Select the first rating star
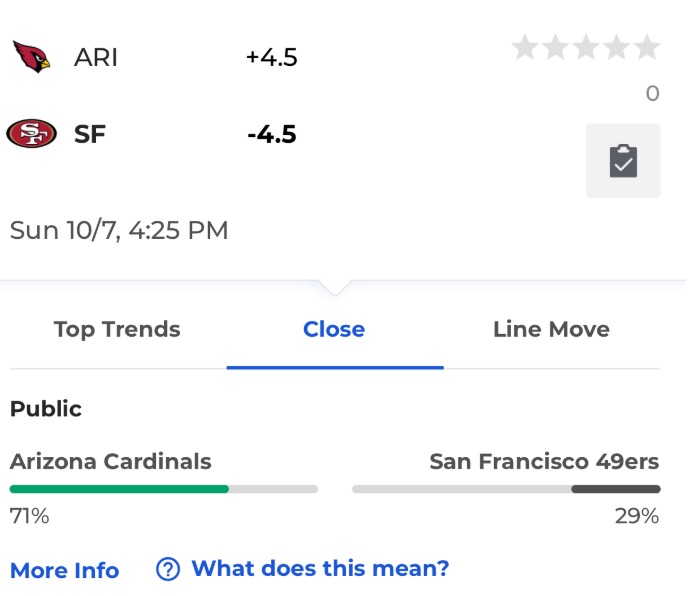This screenshot has width=698, height=596. pos(525,47)
